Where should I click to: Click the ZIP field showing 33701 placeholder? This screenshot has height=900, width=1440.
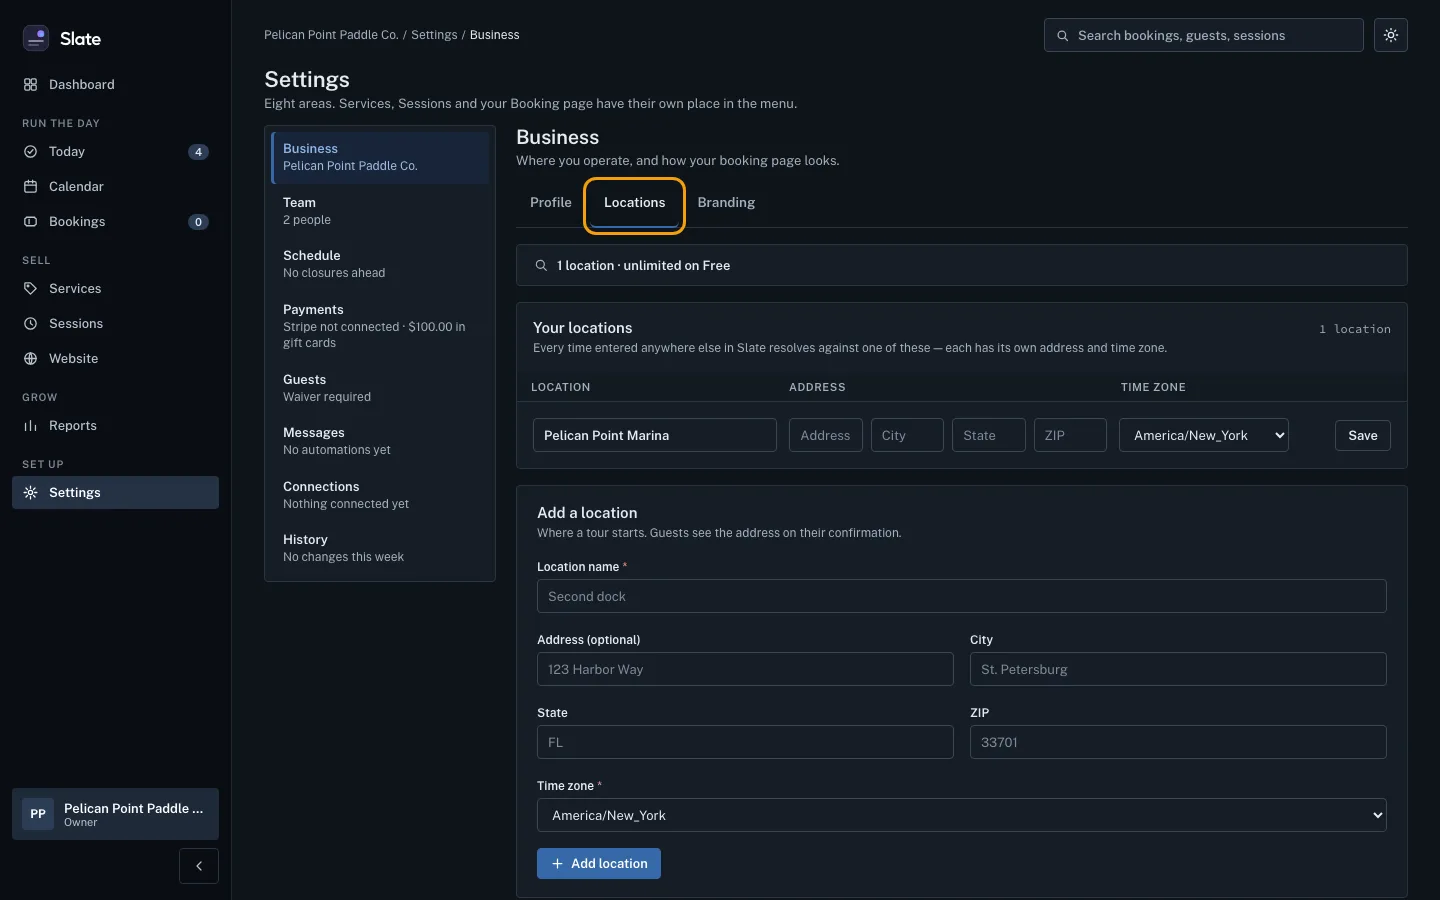(x=1178, y=742)
